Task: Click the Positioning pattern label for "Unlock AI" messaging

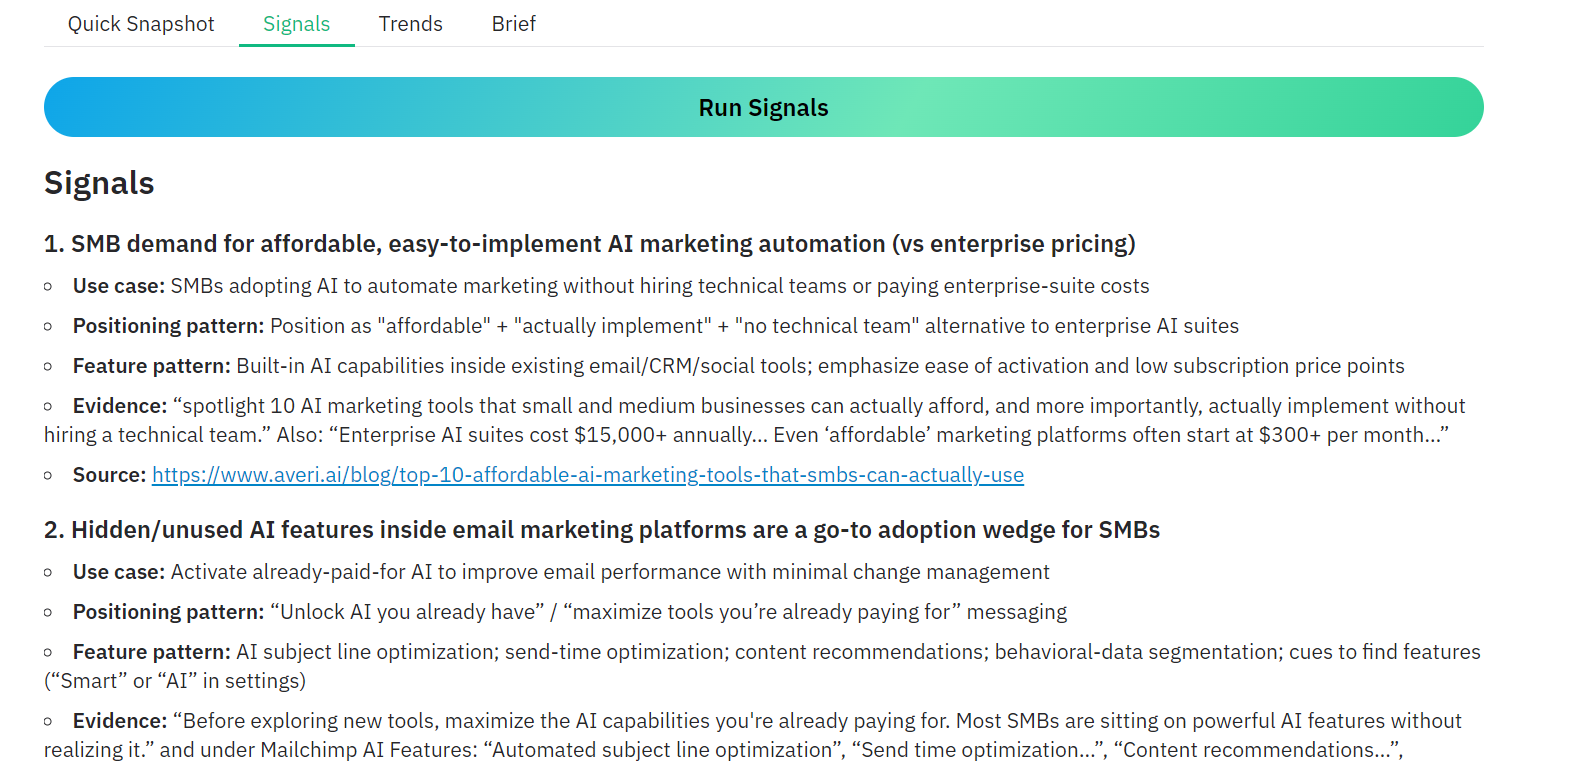Action: pos(168,612)
